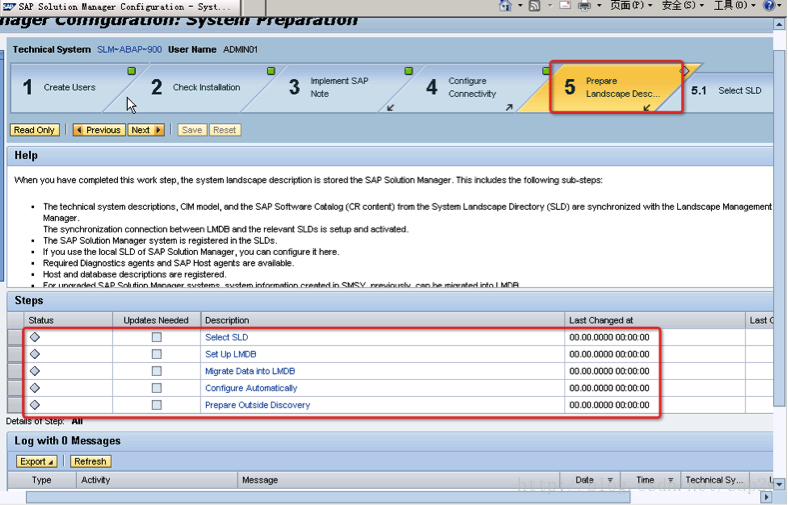Click the Reset button
The height and width of the screenshot is (505, 788).
225,130
